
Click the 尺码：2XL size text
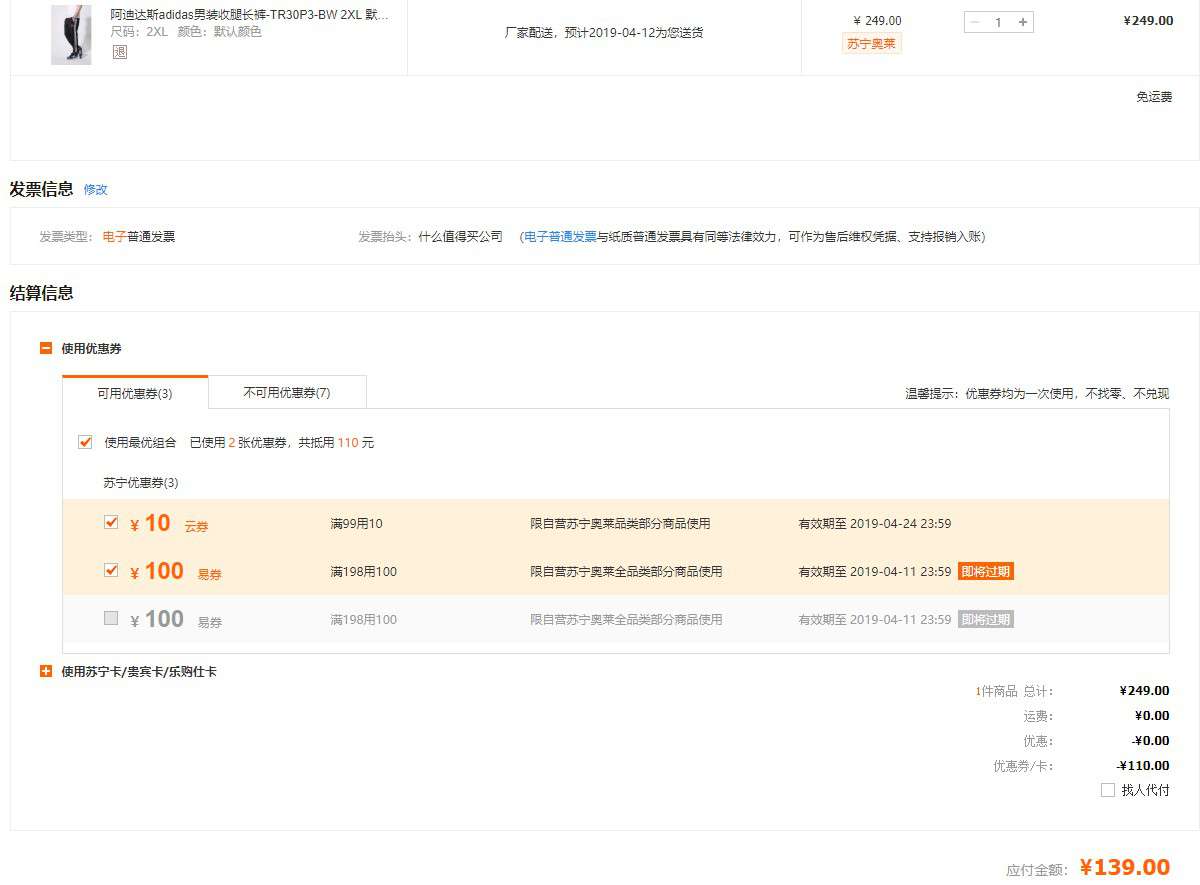coord(139,32)
